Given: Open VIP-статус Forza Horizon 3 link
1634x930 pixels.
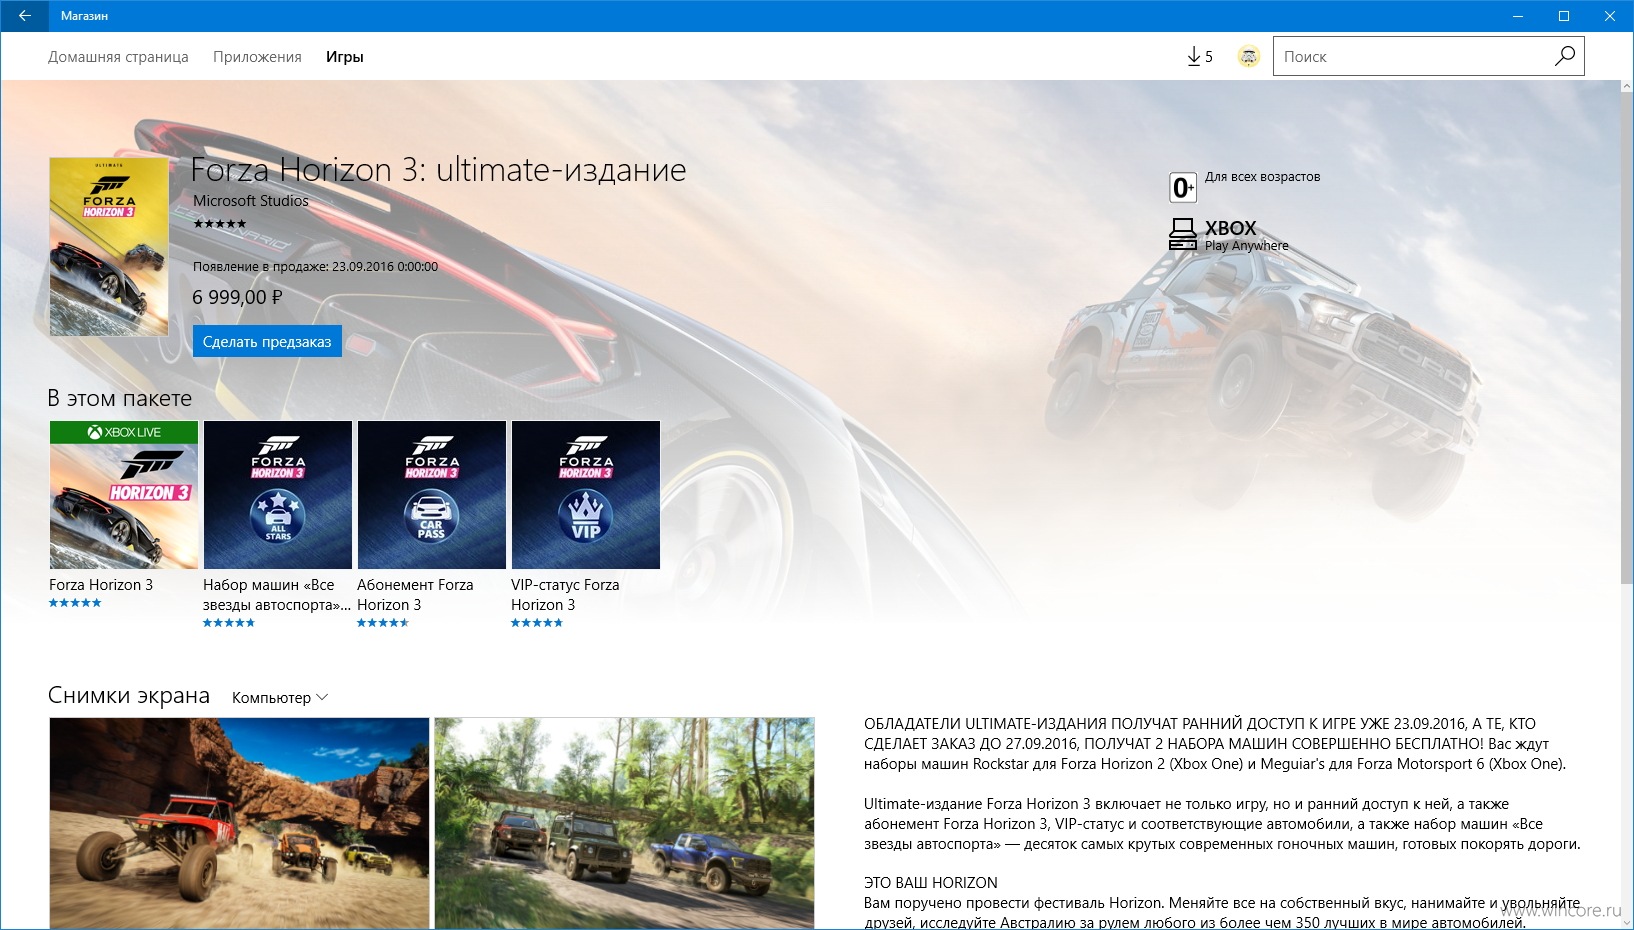Looking at the screenshot, I should [x=565, y=595].
